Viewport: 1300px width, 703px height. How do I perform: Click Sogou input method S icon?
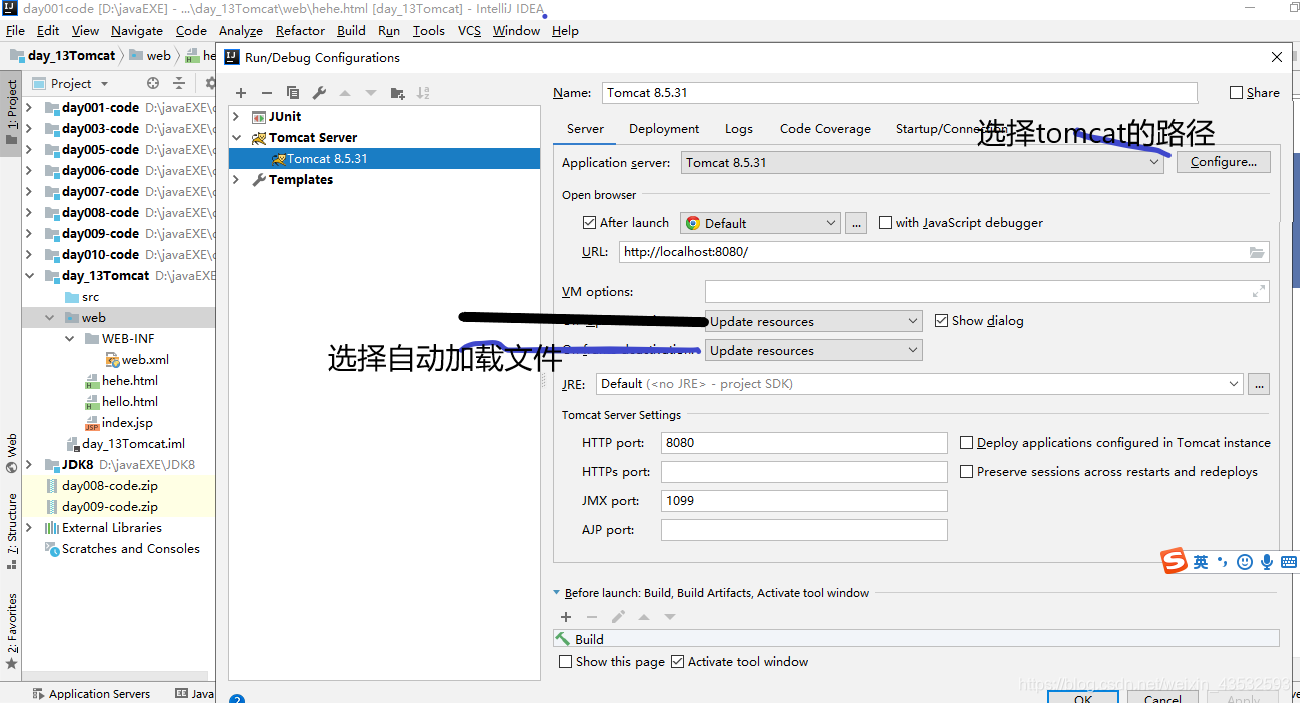tap(1173, 562)
